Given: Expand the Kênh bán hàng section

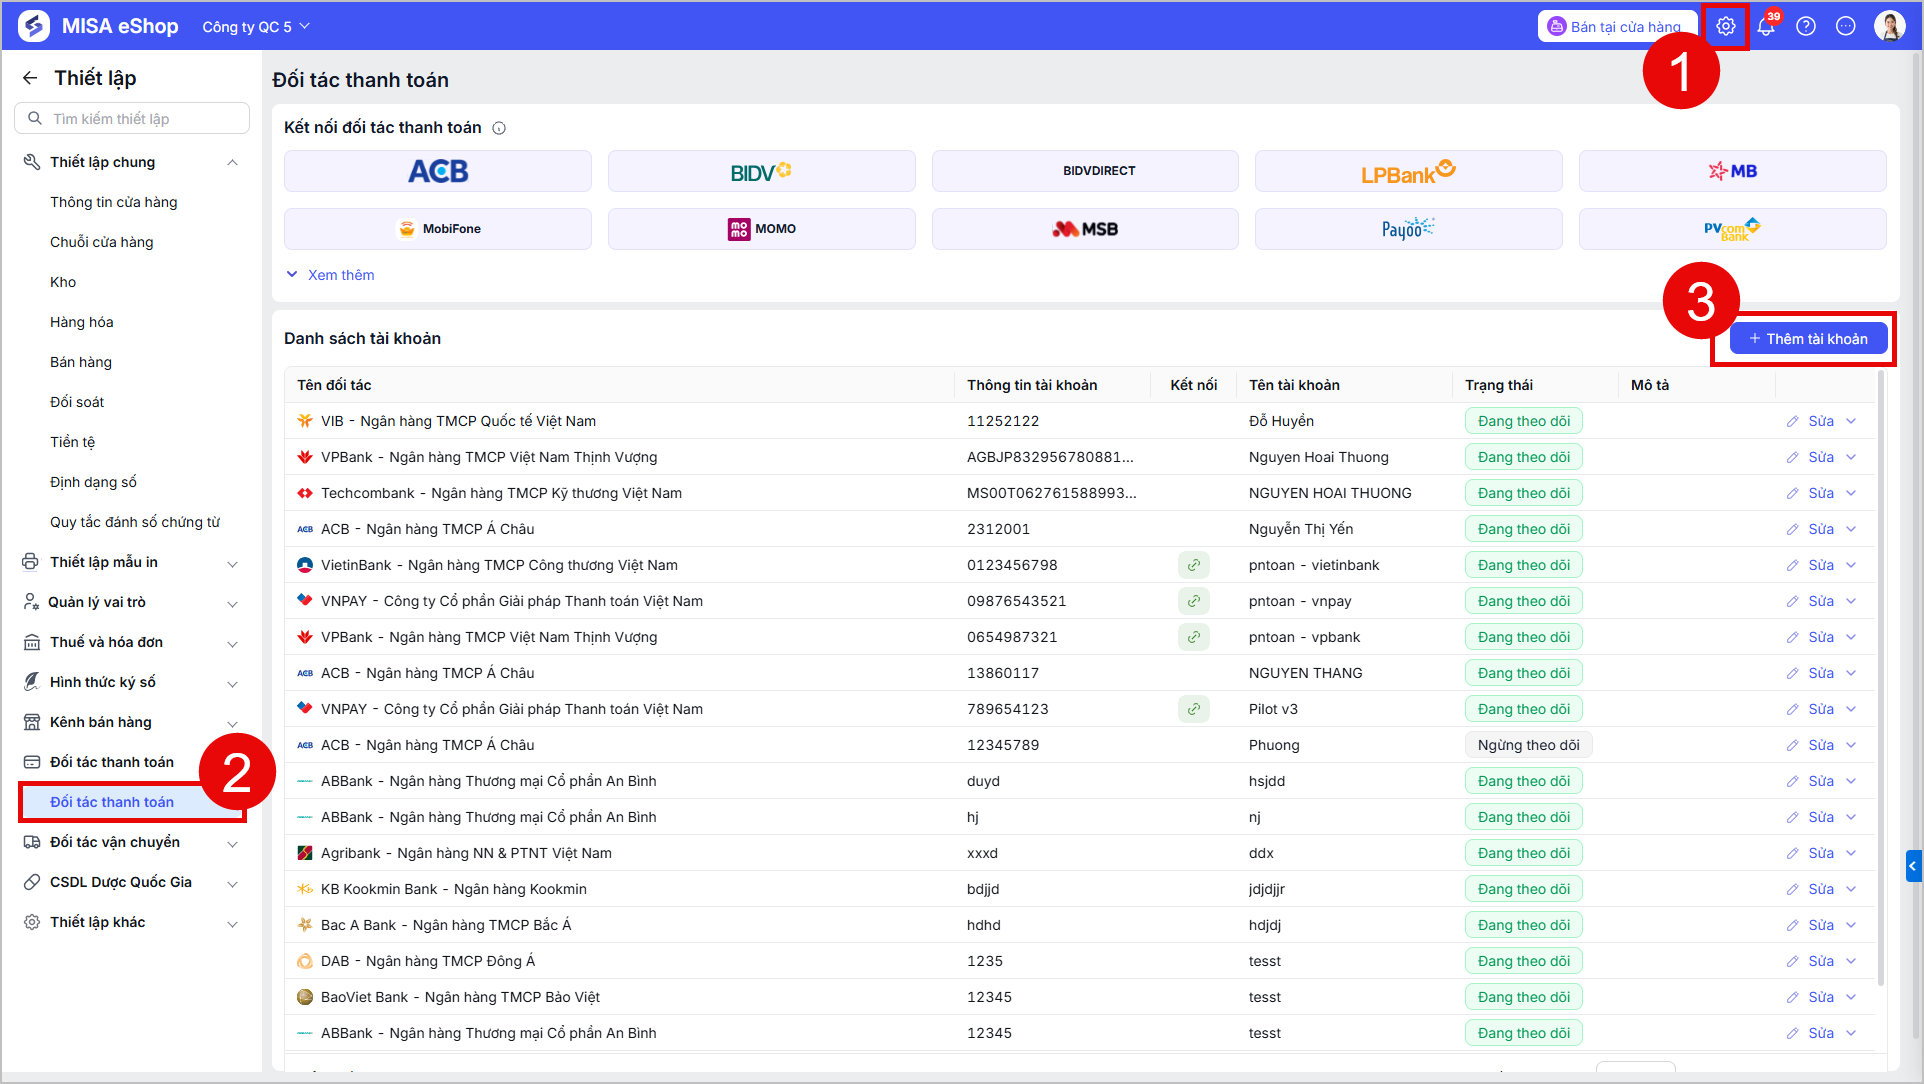Looking at the screenshot, I should [x=232, y=723].
